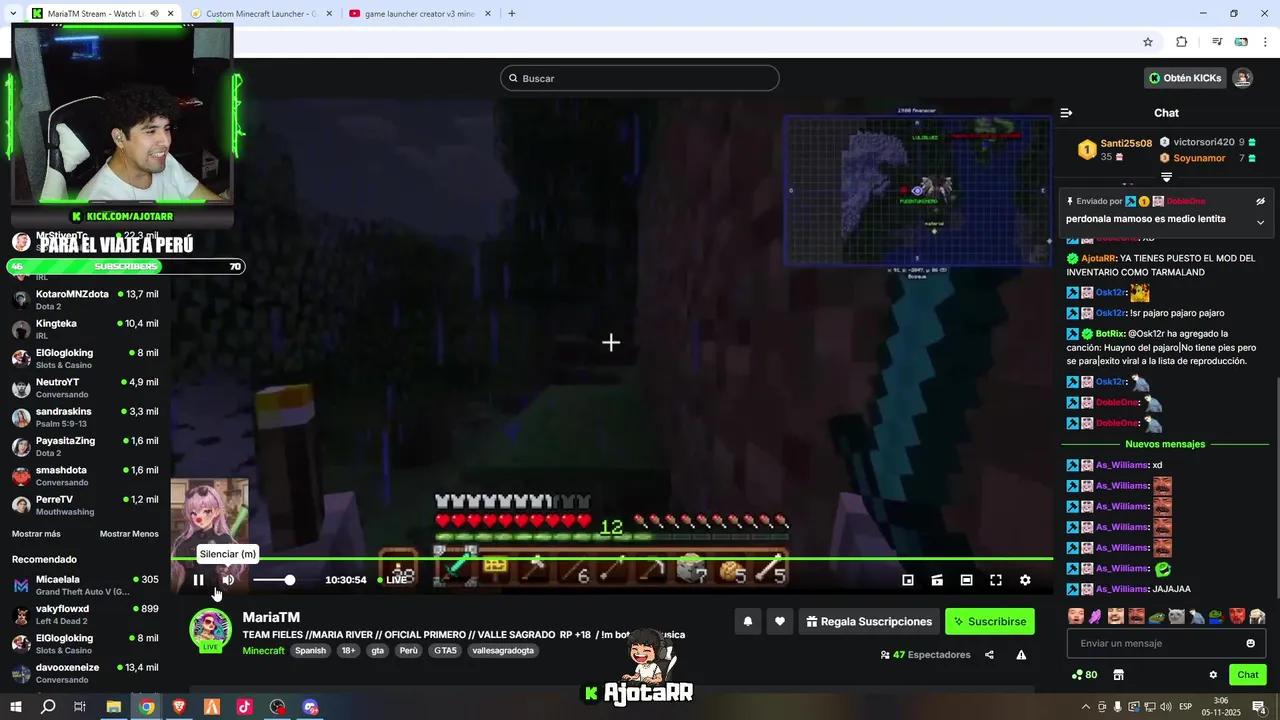Screen dimensions: 1280x720
Task: Open ElGlogloking Slots & Casino channel under Recomendado
Action: [85, 643]
